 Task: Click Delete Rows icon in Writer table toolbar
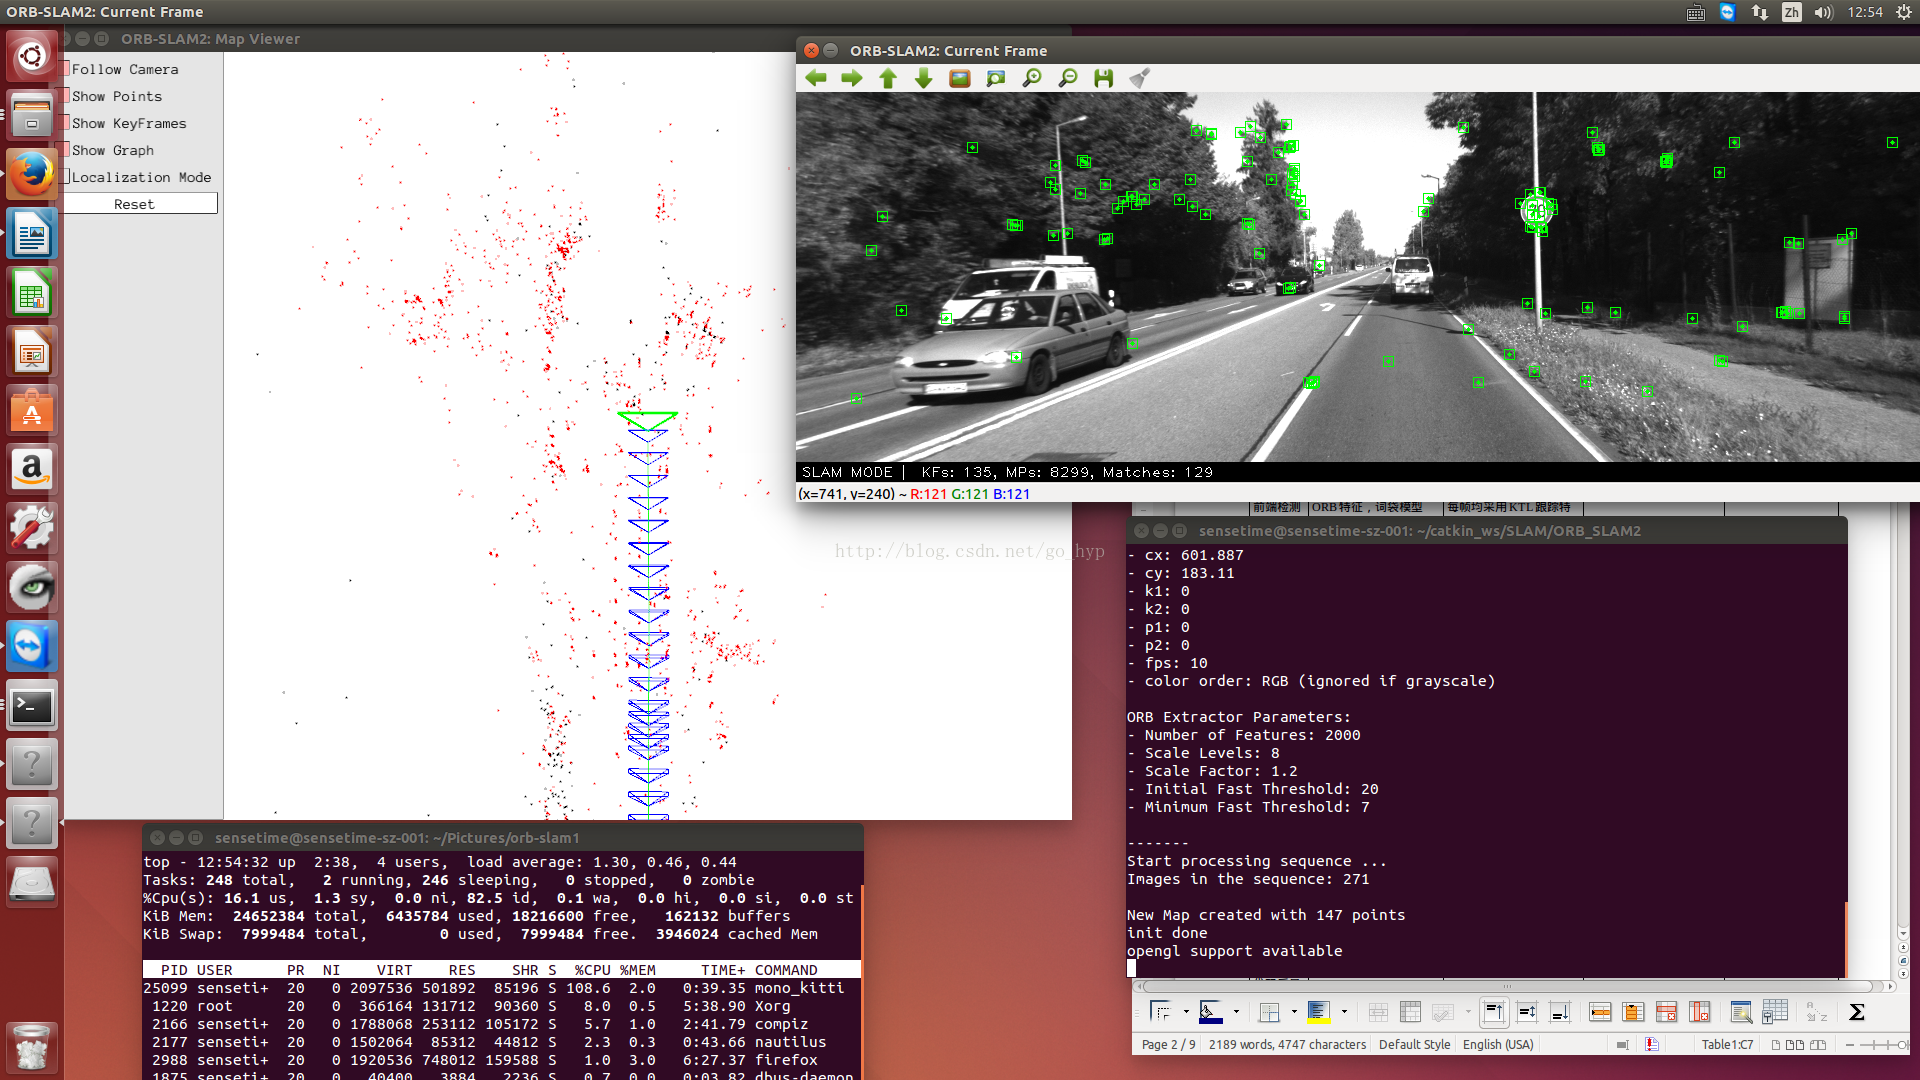point(1666,1012)
